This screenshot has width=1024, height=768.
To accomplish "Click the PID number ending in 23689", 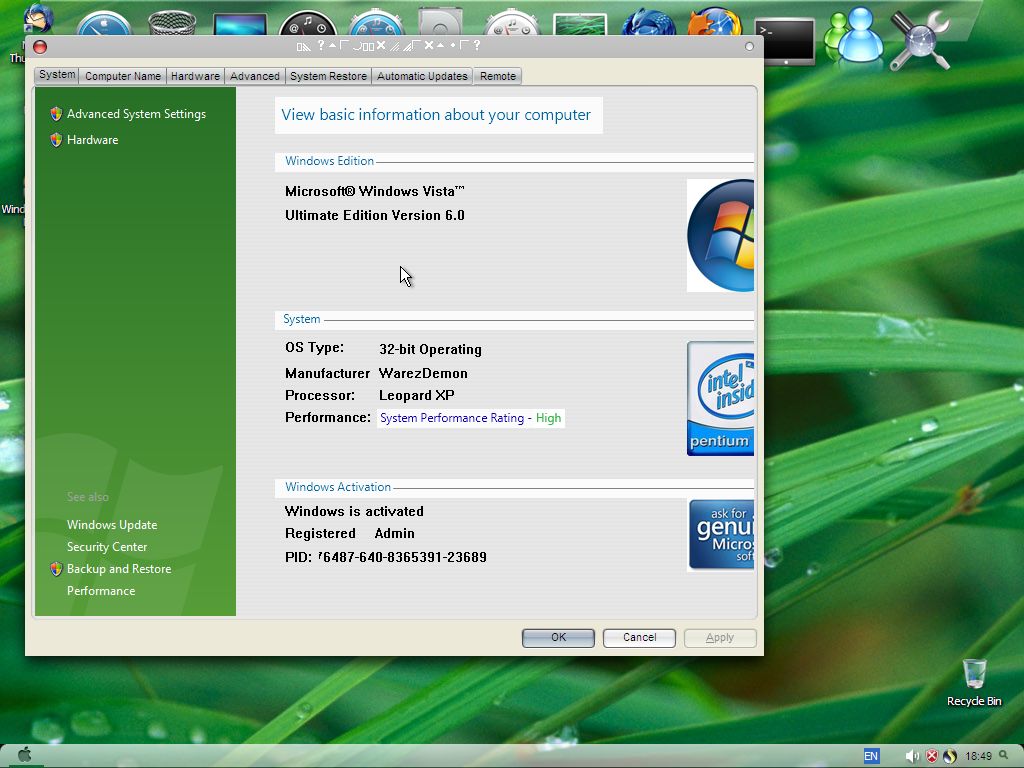I will (x=402, y=557).
